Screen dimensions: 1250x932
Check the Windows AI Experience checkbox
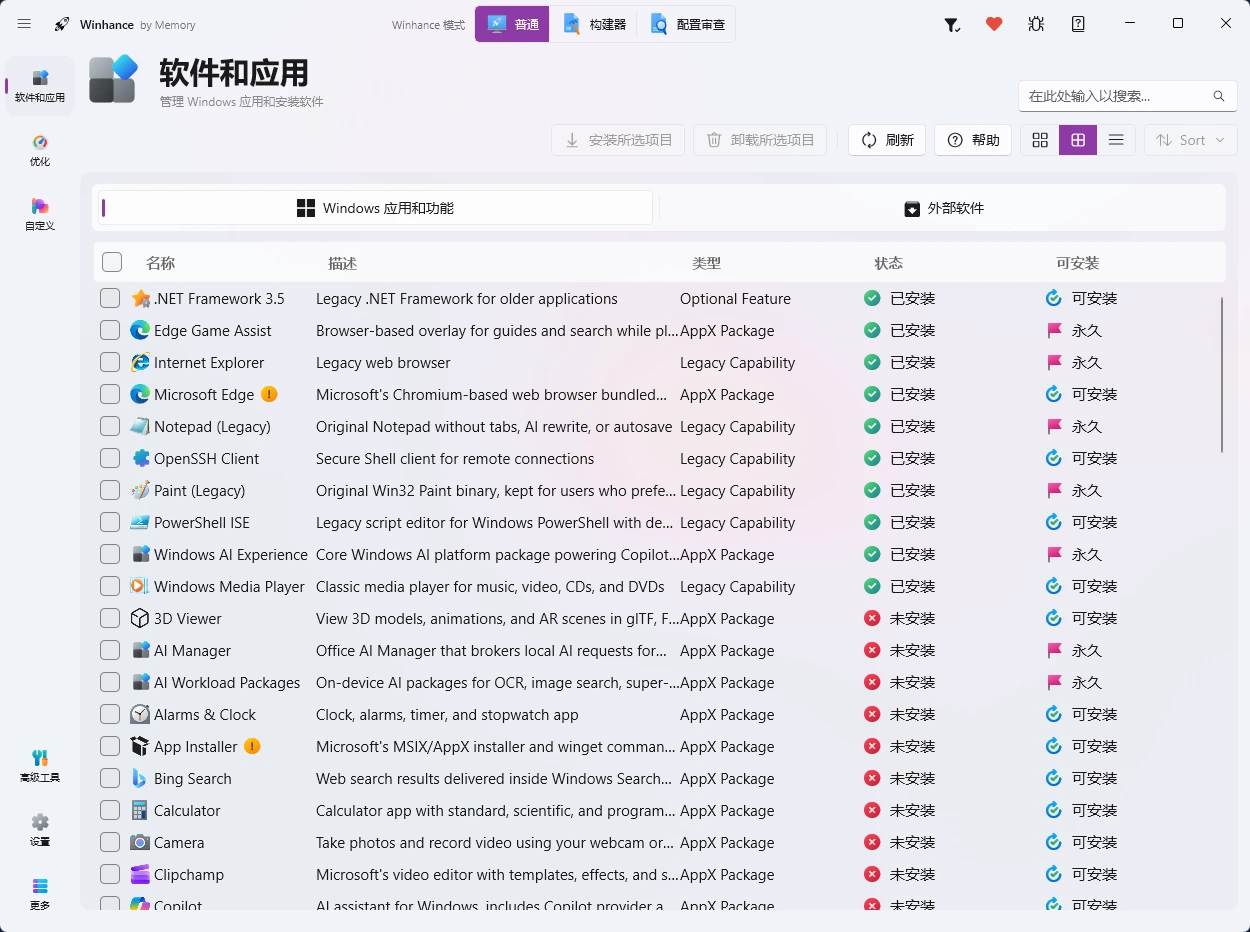[110, 554]
